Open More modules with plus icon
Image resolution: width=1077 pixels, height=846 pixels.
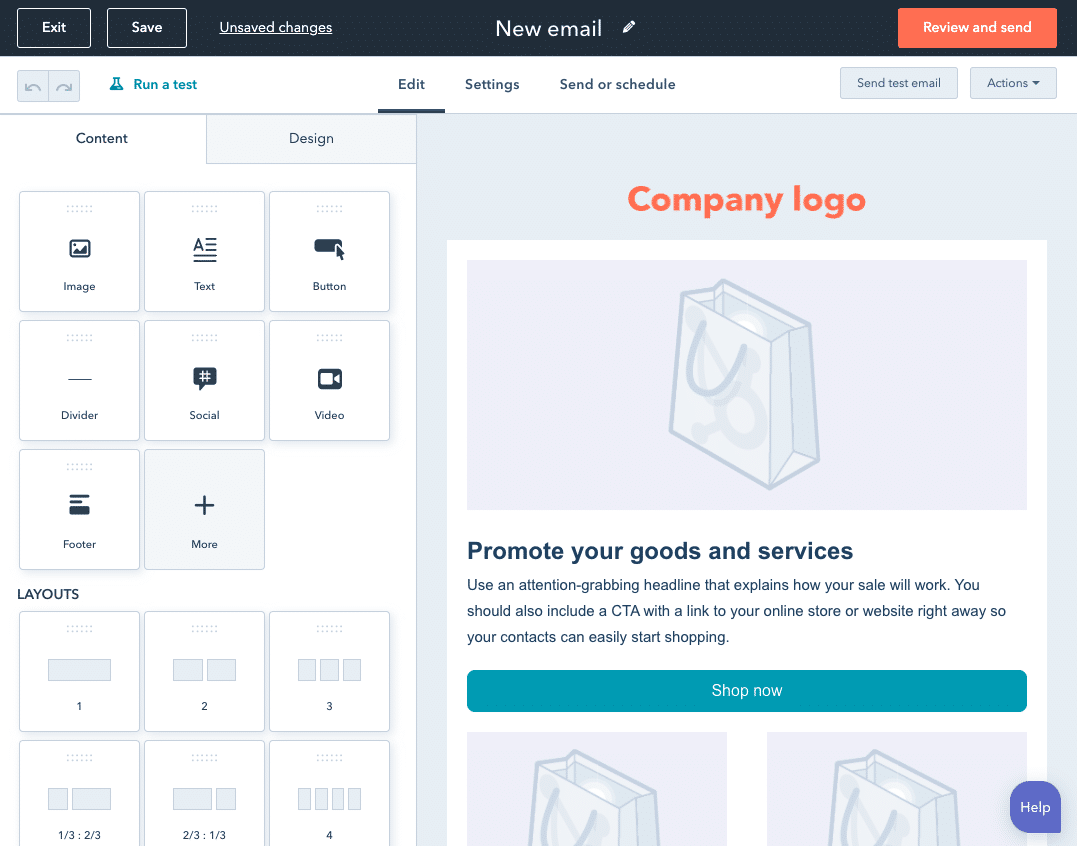204,510
